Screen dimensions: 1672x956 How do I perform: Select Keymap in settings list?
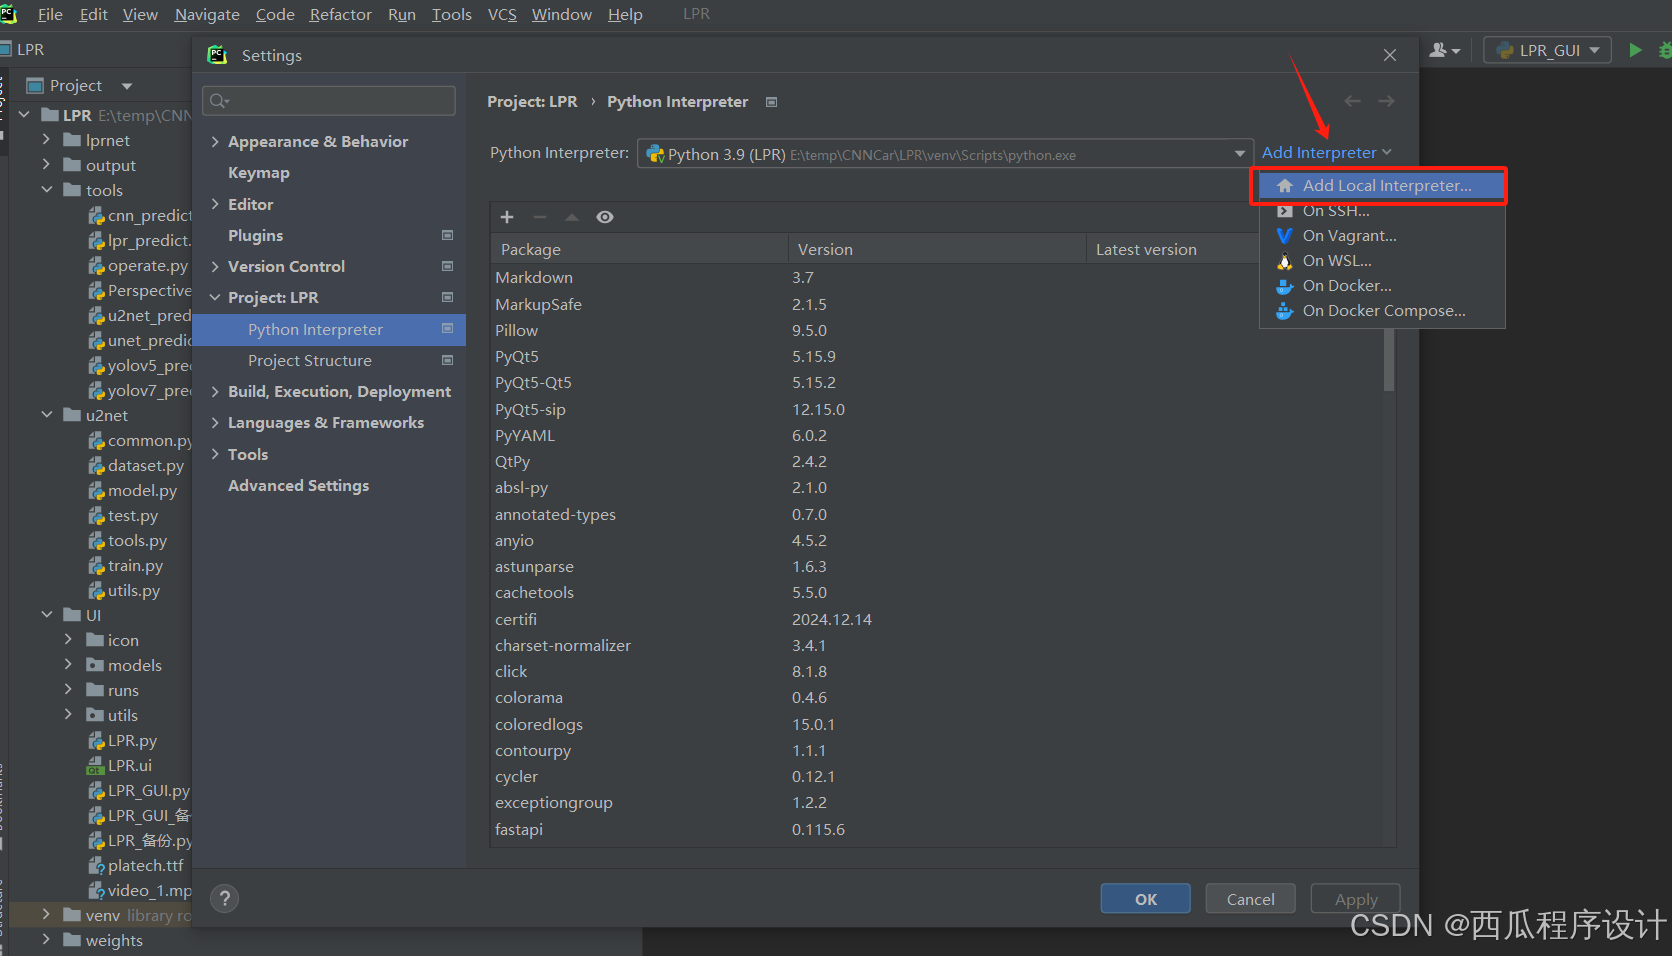259,173
